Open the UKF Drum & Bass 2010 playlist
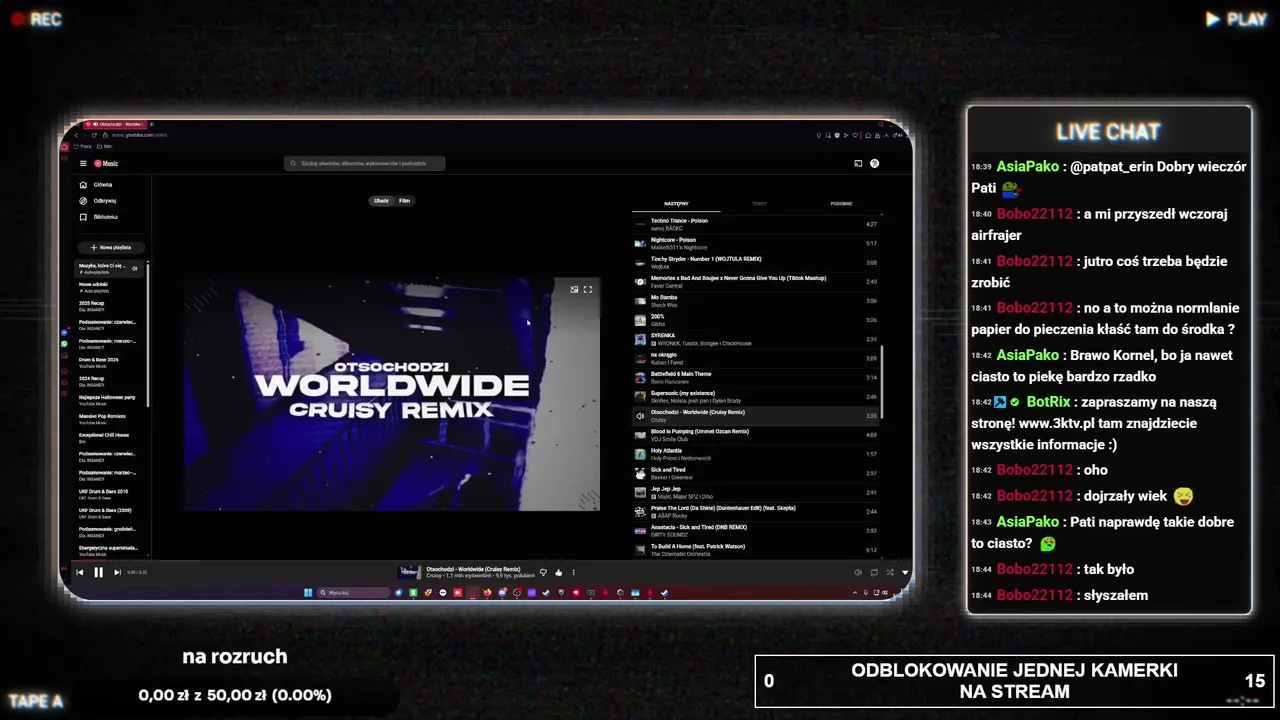This screenshot has height=720, width=1280. tap(109, 495)
